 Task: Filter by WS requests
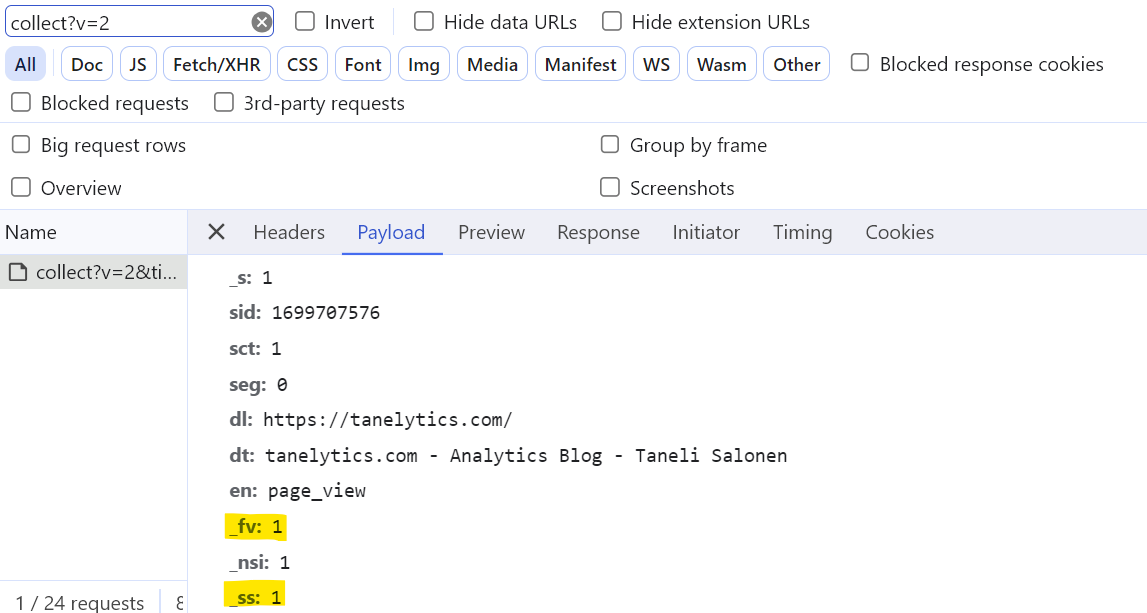(x=657, y=64)
